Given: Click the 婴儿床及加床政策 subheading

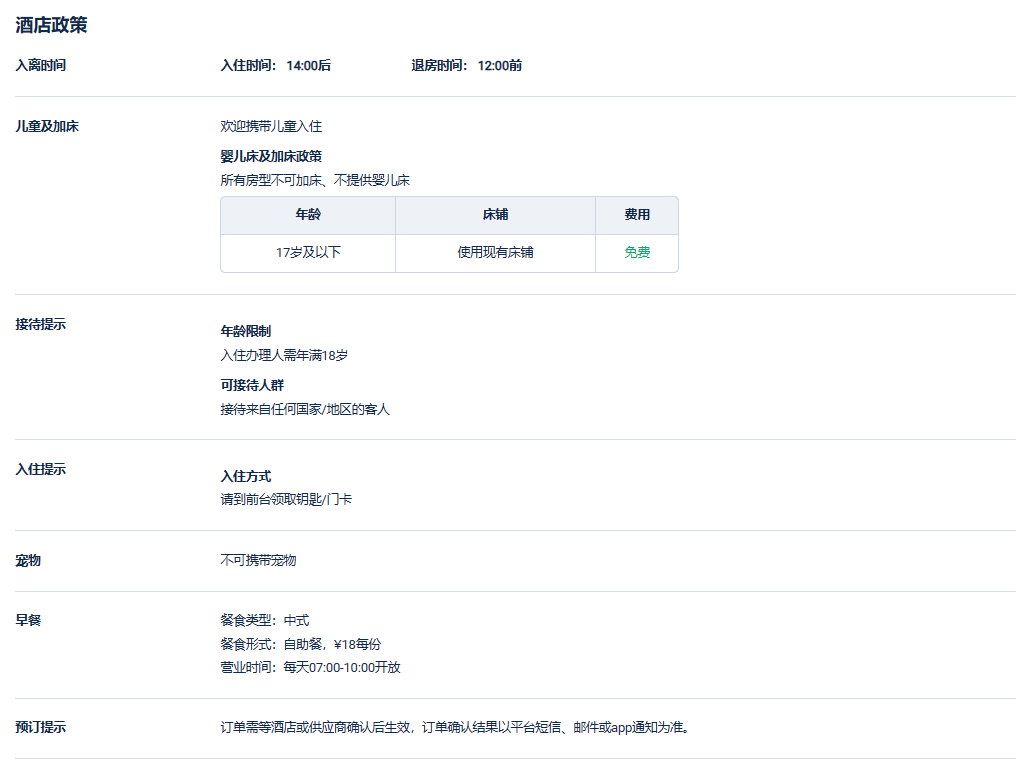Looking at the screenshot, I should tap(271, 156).
